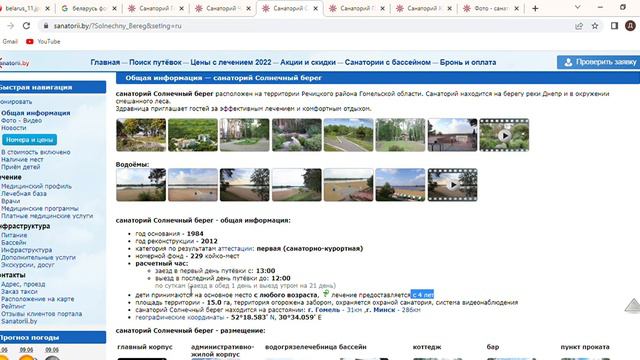Open Новости sidebar link
Image resolution: width=640 pixels, height=360 pixels.
(13, 128)
